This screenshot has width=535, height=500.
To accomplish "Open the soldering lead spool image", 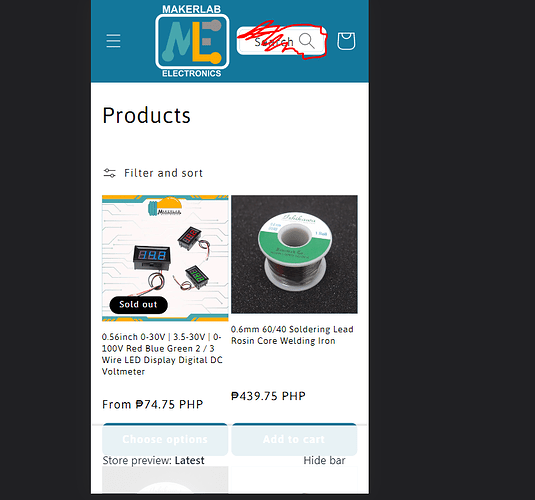I will pos(294,254).
